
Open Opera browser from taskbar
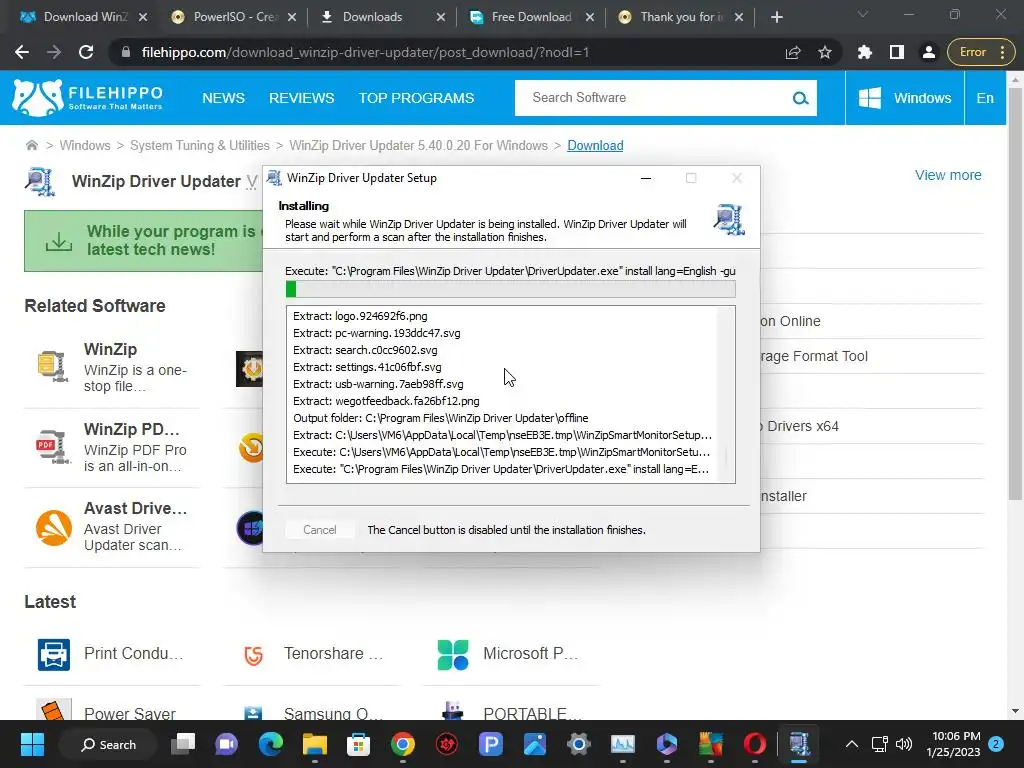pyautogui.click(x=754, y=744)
